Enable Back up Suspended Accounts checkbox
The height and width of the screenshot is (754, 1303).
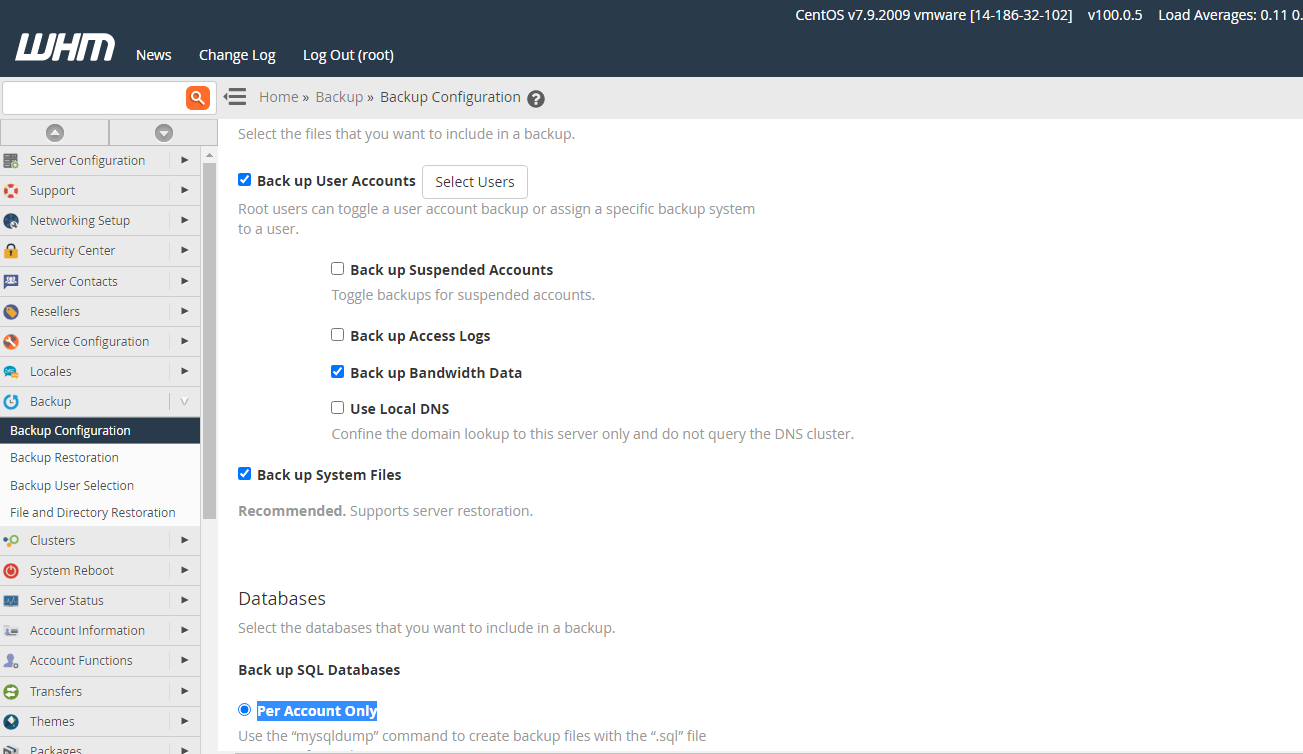(x=338, y=269)
